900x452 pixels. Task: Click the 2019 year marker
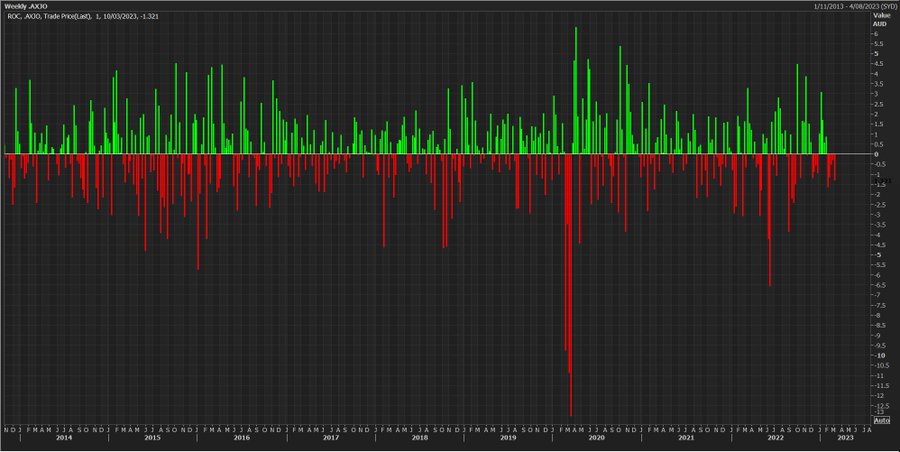pyautogui.click(x=508, y=438)
